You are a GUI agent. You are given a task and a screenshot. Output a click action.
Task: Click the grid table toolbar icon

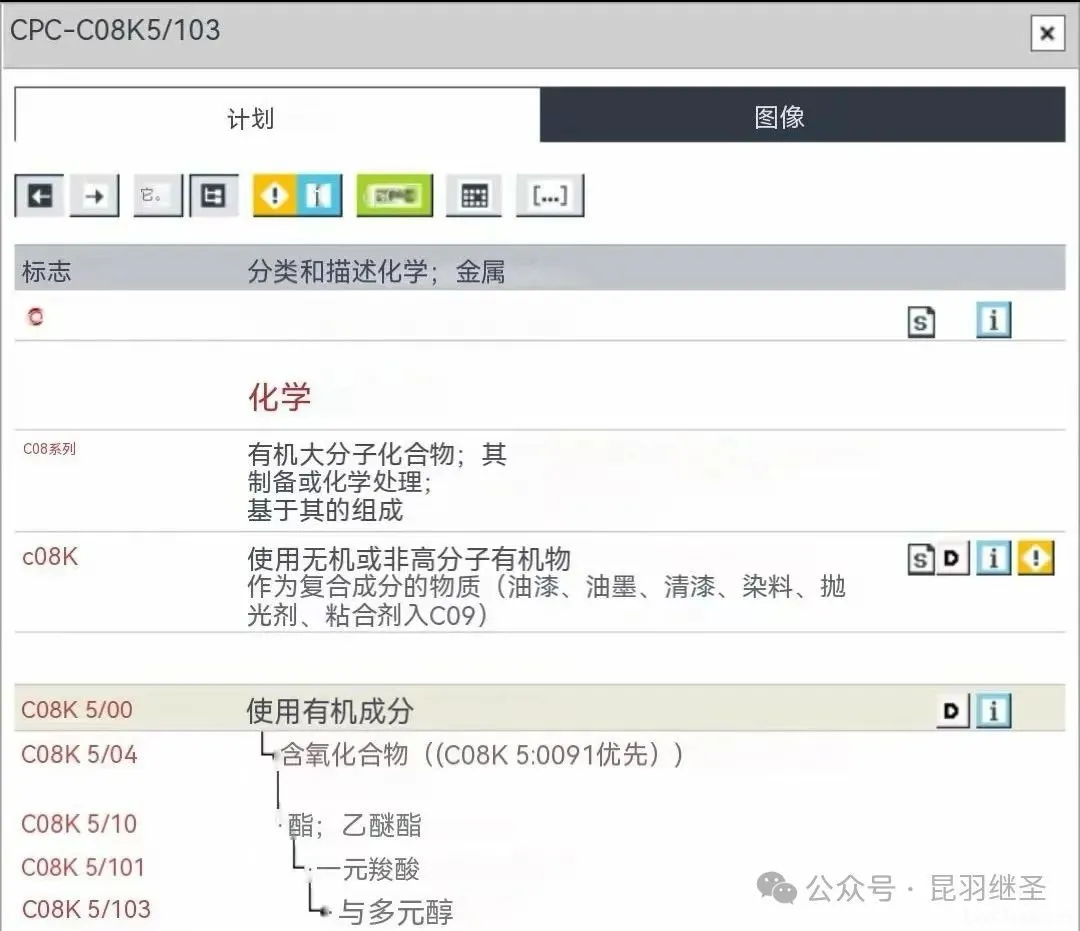coord(474,196)
